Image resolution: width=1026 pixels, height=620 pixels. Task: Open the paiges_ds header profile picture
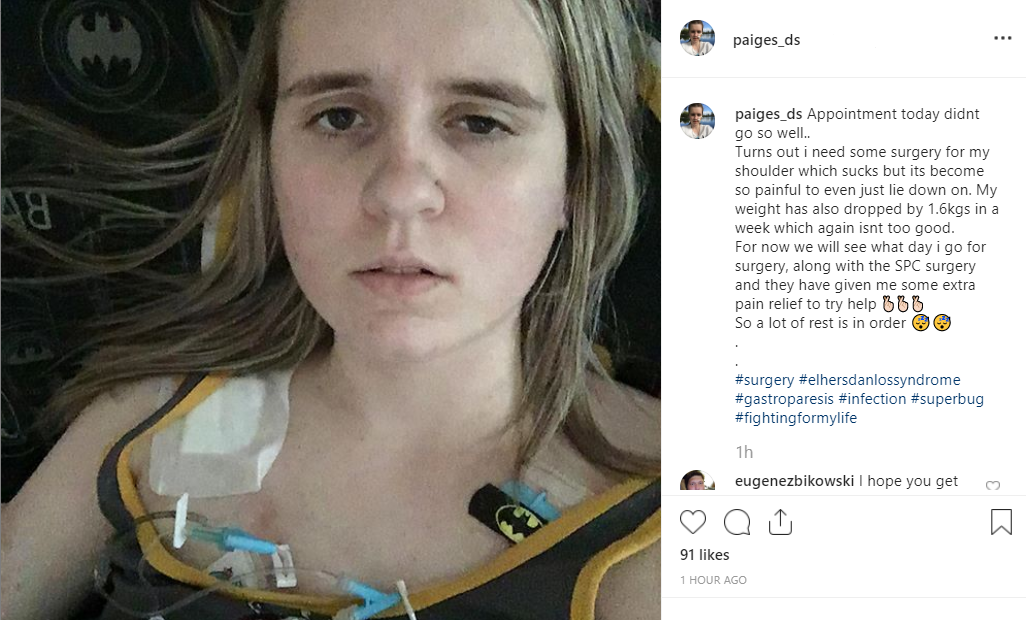click(697, 38)
